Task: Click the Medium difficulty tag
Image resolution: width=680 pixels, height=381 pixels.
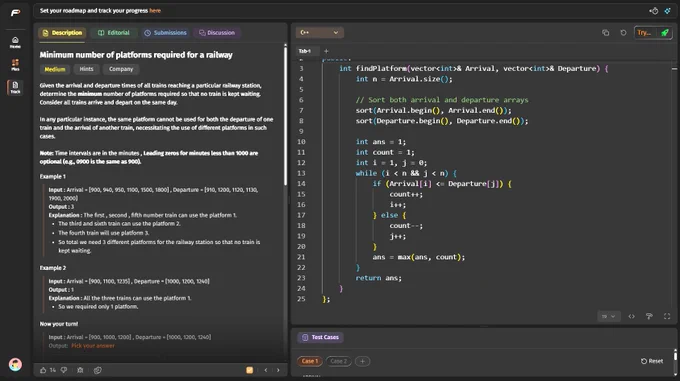Action: pos(55,69)
